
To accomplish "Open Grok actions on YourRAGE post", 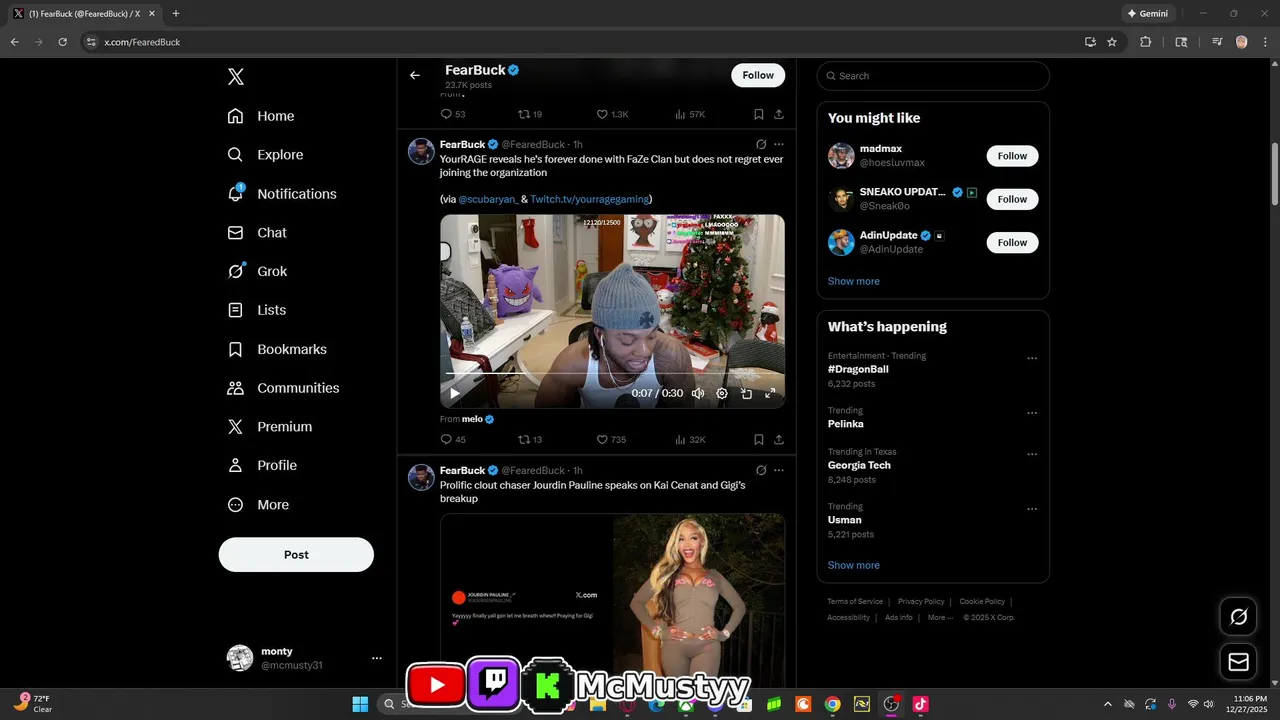I will click(x=761, y=144).
